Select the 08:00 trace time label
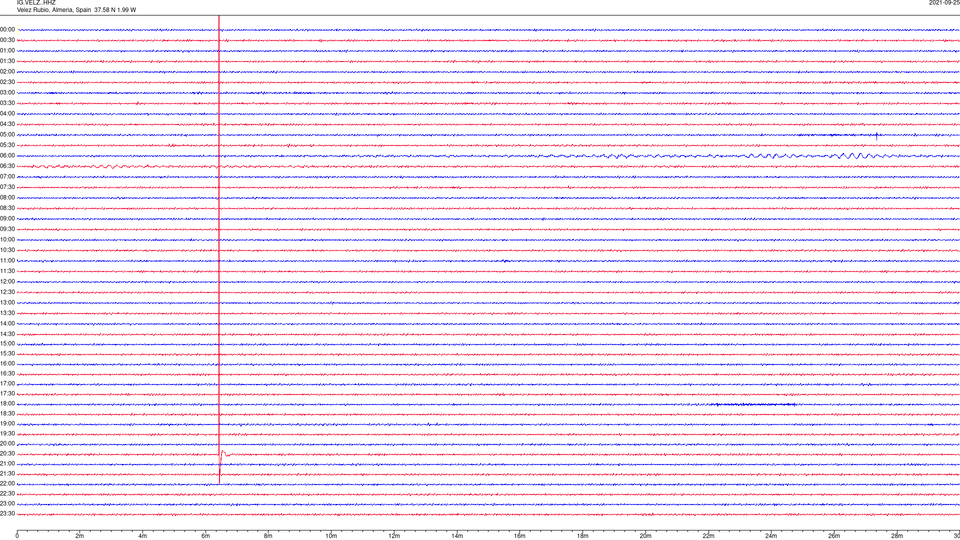960x540 pixels. click(x=7, y=198)
